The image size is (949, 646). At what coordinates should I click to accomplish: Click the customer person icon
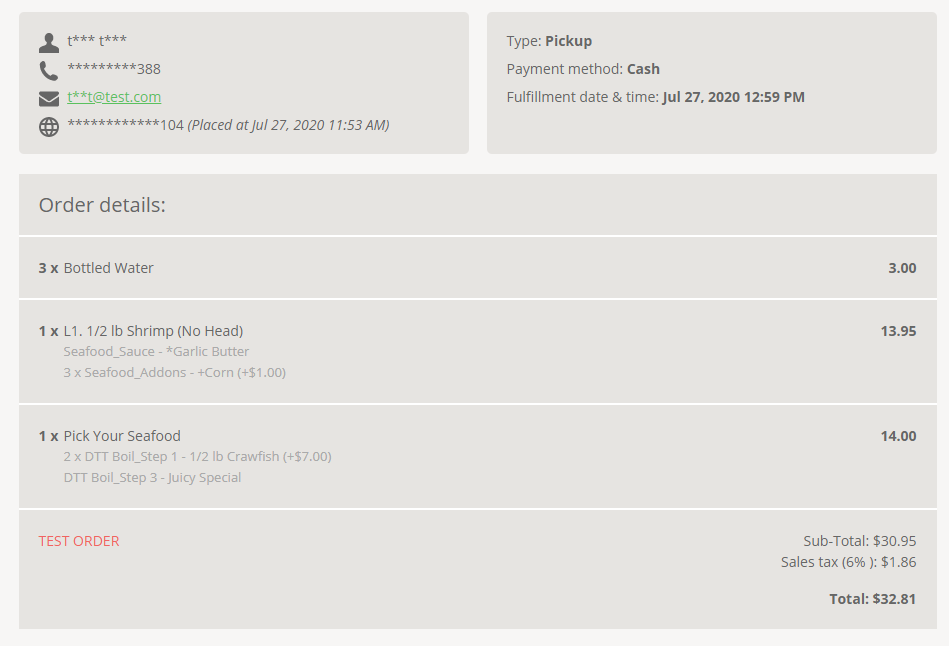pyautogui.click(x=49, y=42)
